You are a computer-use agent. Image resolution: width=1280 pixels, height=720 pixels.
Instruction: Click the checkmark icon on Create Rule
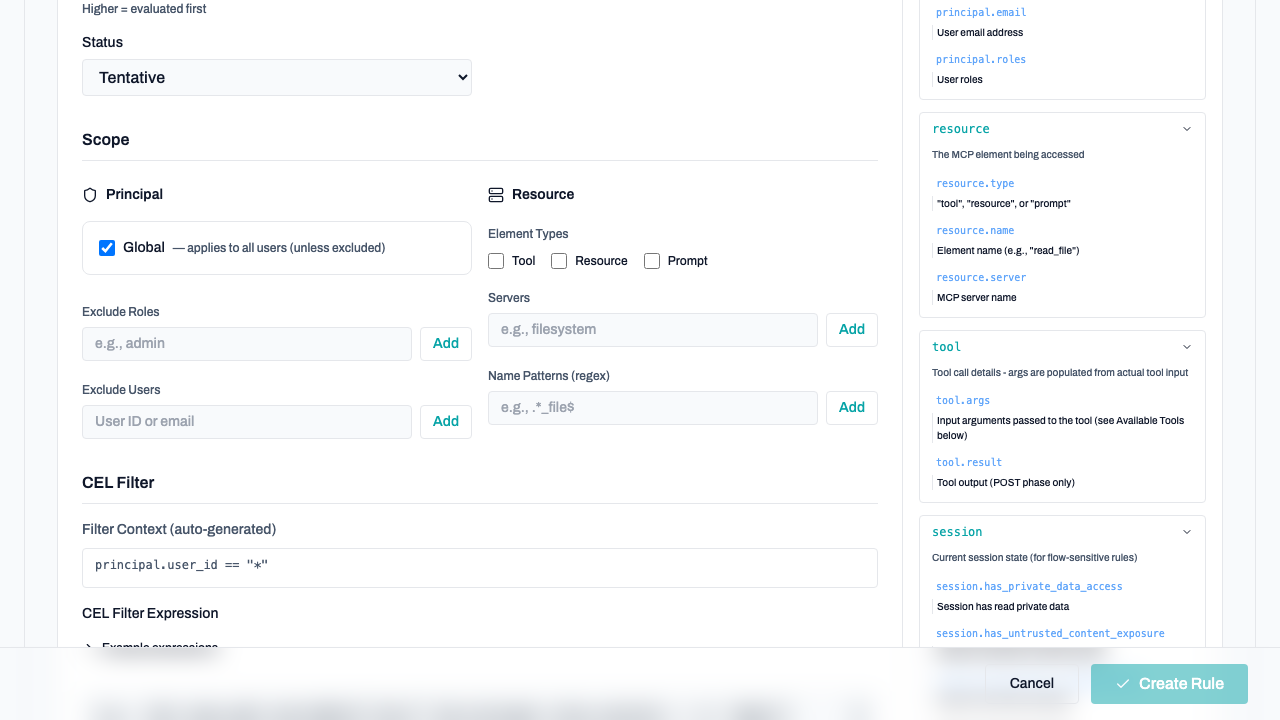pos(1123,684)
